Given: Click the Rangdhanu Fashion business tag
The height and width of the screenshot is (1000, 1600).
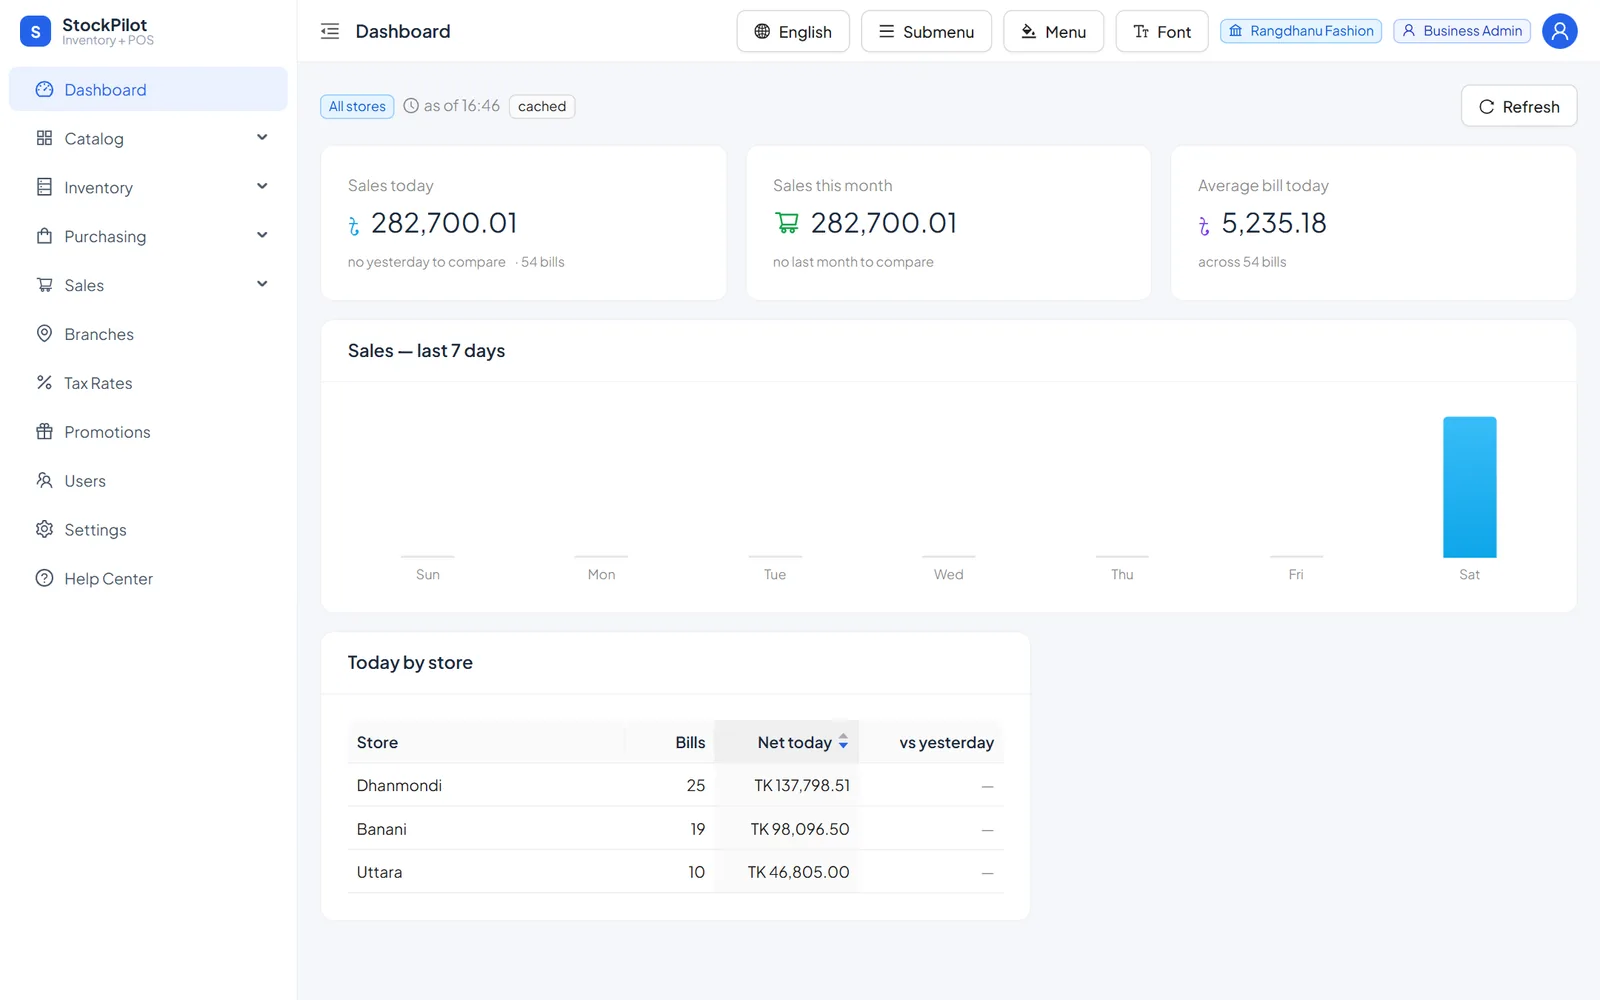Looking at the screenshot, I should pyautogui.click(x=1301, y=31).
